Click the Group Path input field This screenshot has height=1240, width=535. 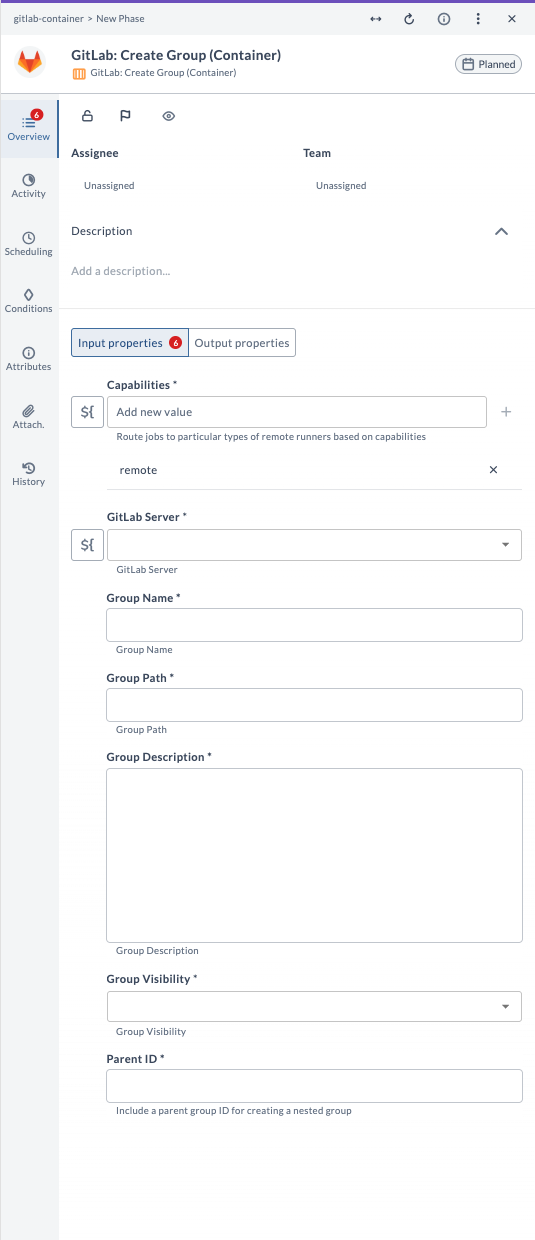tap(314, 705)
